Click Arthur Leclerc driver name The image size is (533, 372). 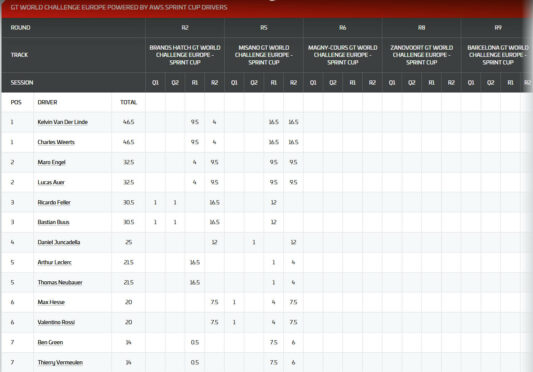54,262
